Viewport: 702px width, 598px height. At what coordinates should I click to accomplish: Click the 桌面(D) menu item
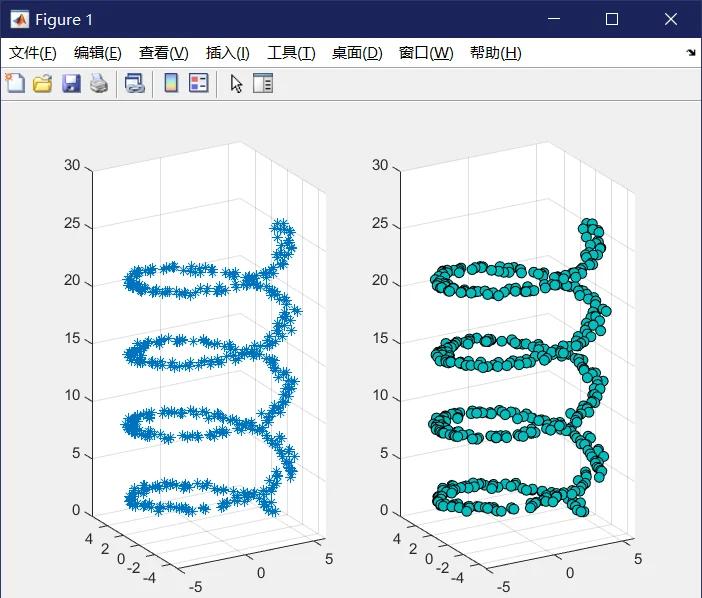tap(357, 53)
